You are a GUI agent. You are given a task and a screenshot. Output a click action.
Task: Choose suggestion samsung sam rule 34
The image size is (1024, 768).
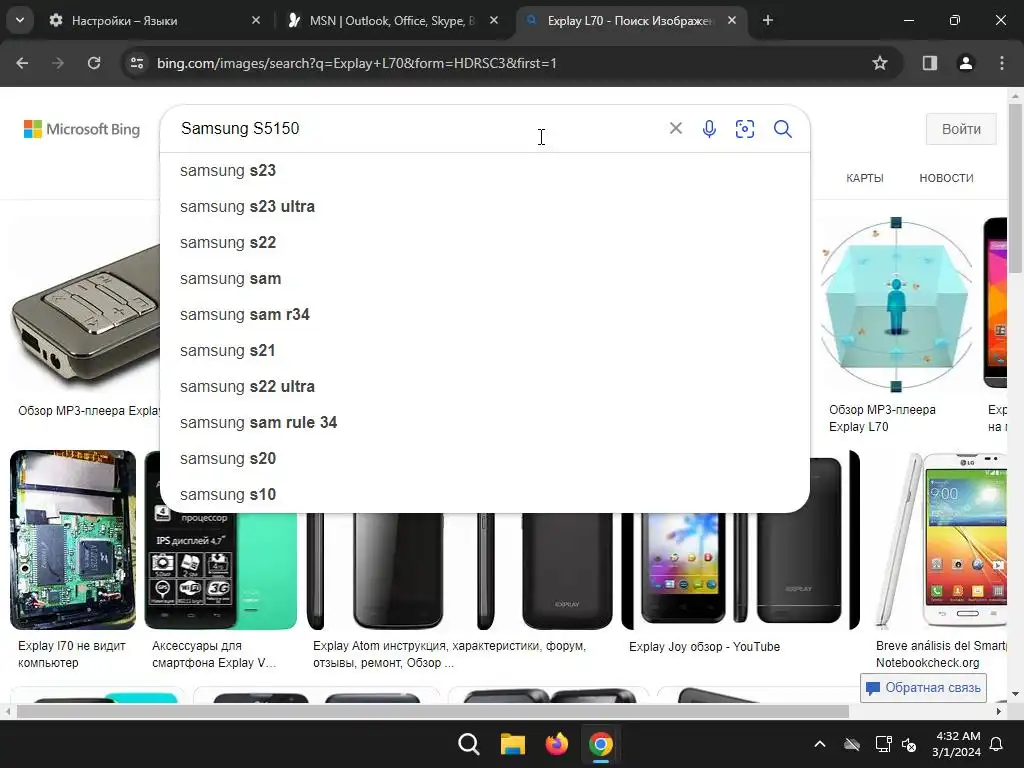pos(485,423)
